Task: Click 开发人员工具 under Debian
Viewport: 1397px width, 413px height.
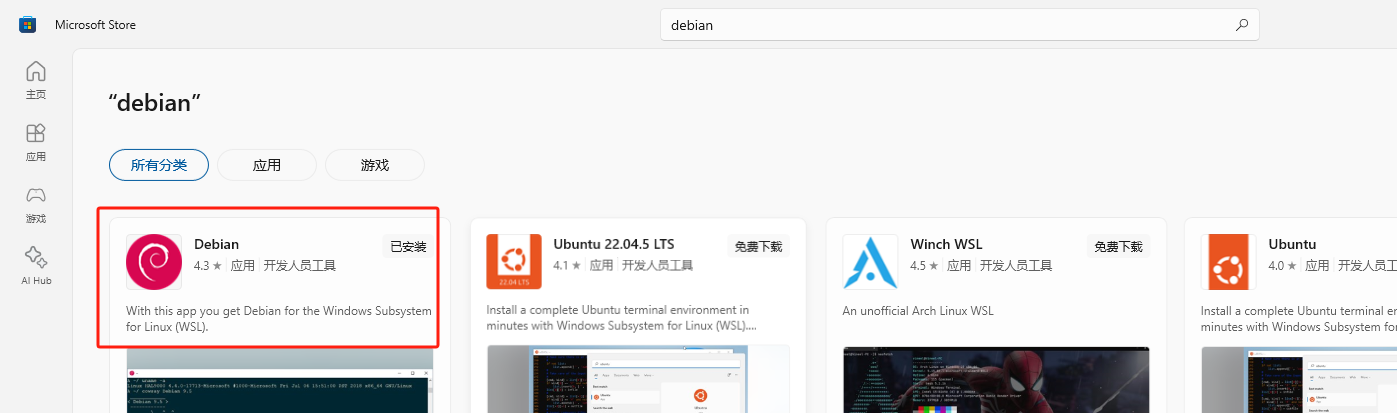Action: [300, 266]
